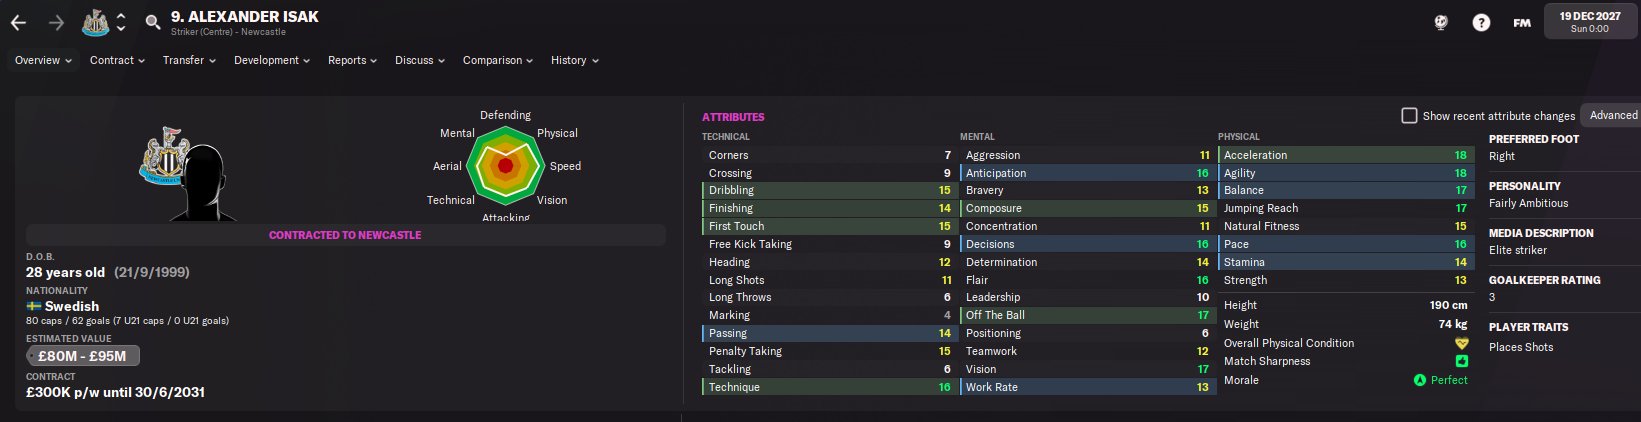This screenshot has width=1641, height=422.
Task: Open the world globe icon
Action: click(x=1441, y=22)
